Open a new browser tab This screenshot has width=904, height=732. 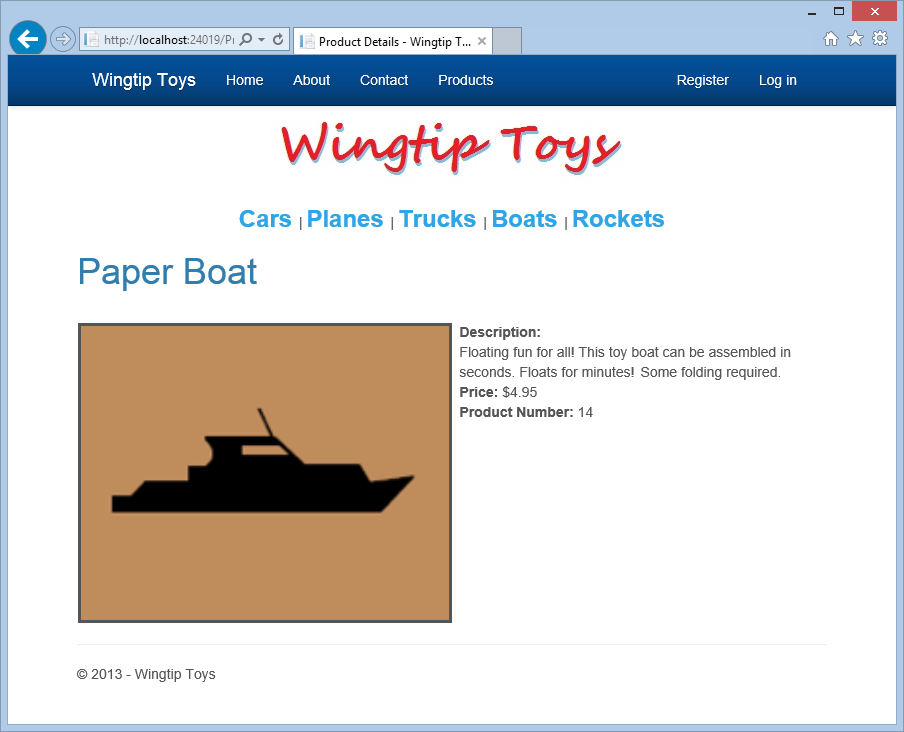click(508, 41)
